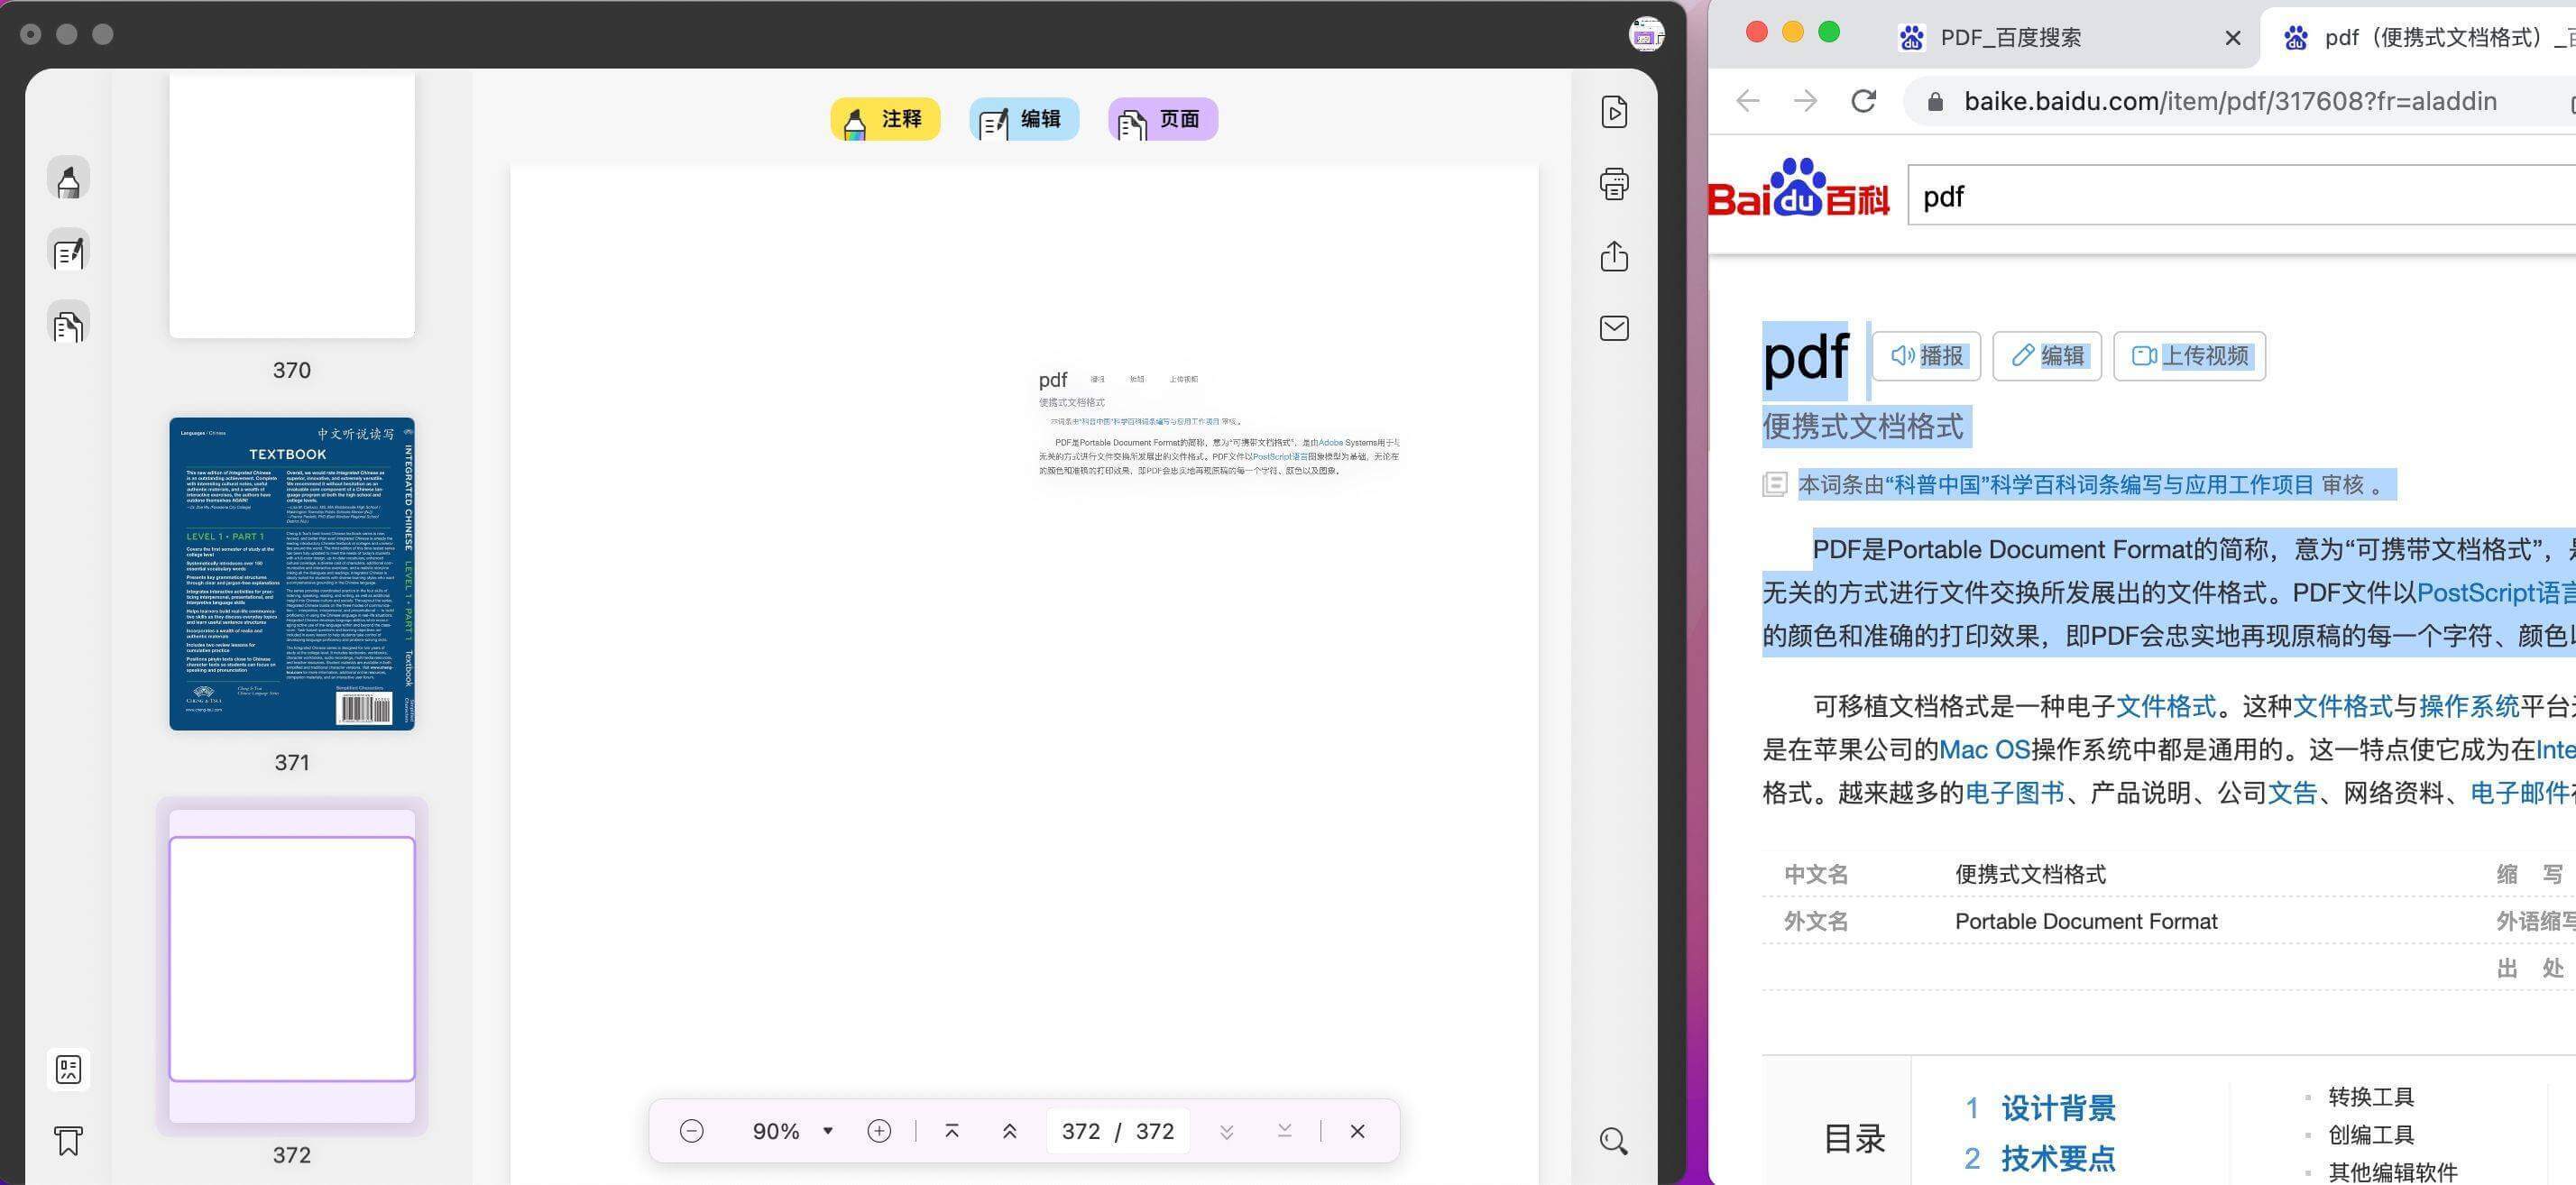The image size is (2576, 1185).
Task: Select the edit text icon in left sidebar
Action: click(x=68, y=252)
